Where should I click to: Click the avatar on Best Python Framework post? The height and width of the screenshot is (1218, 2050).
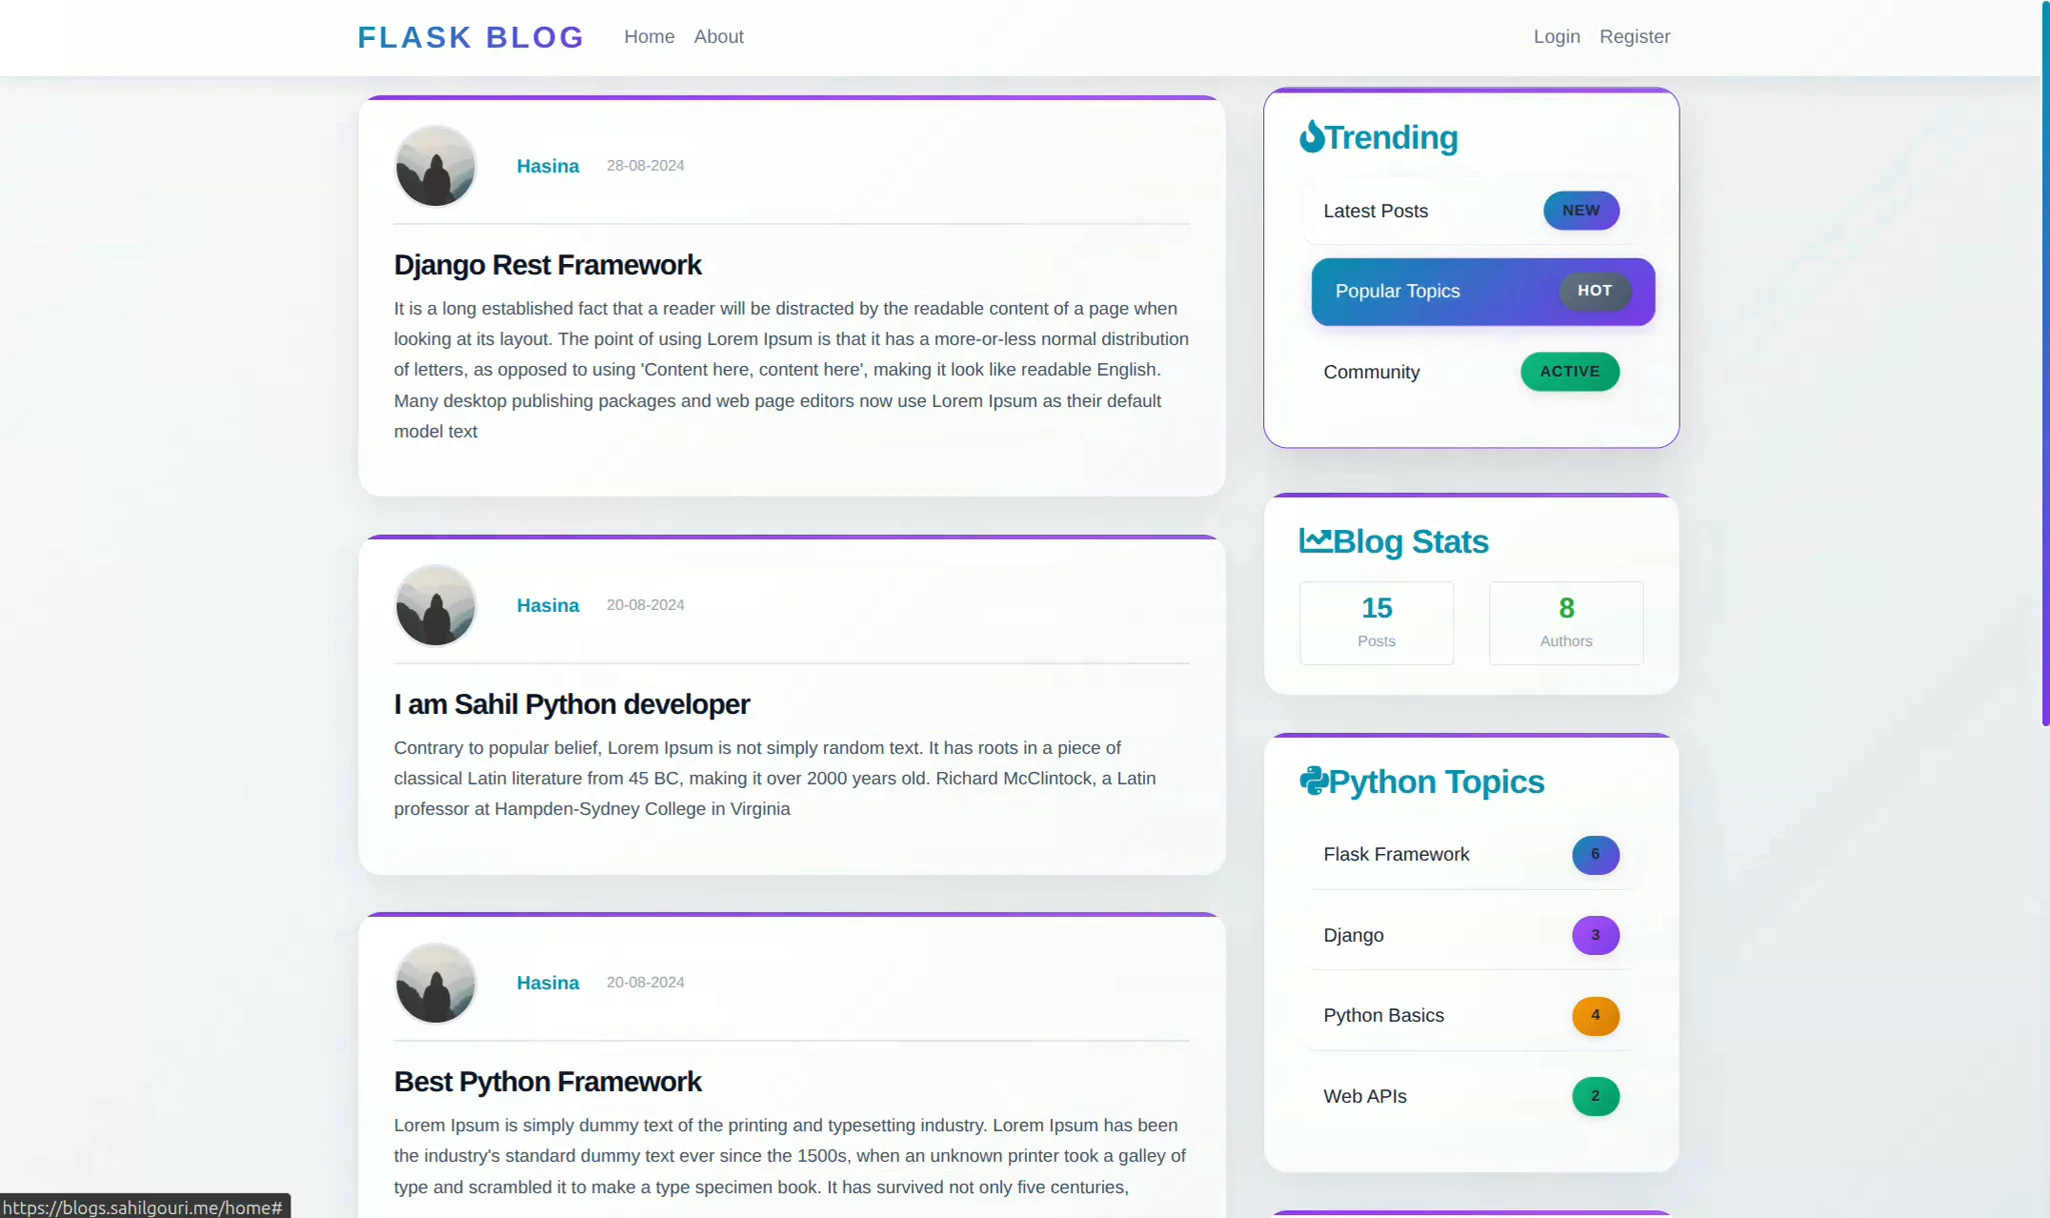435,983
